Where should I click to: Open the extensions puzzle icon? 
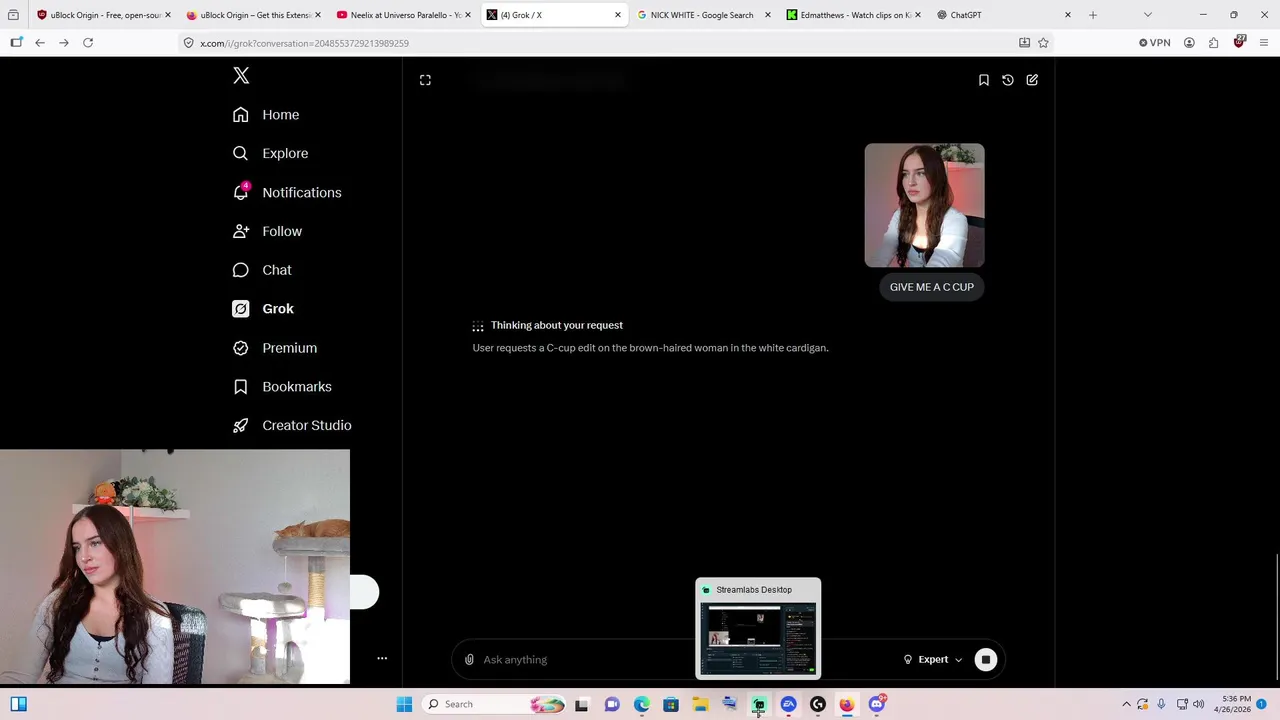pos(1214,43)
